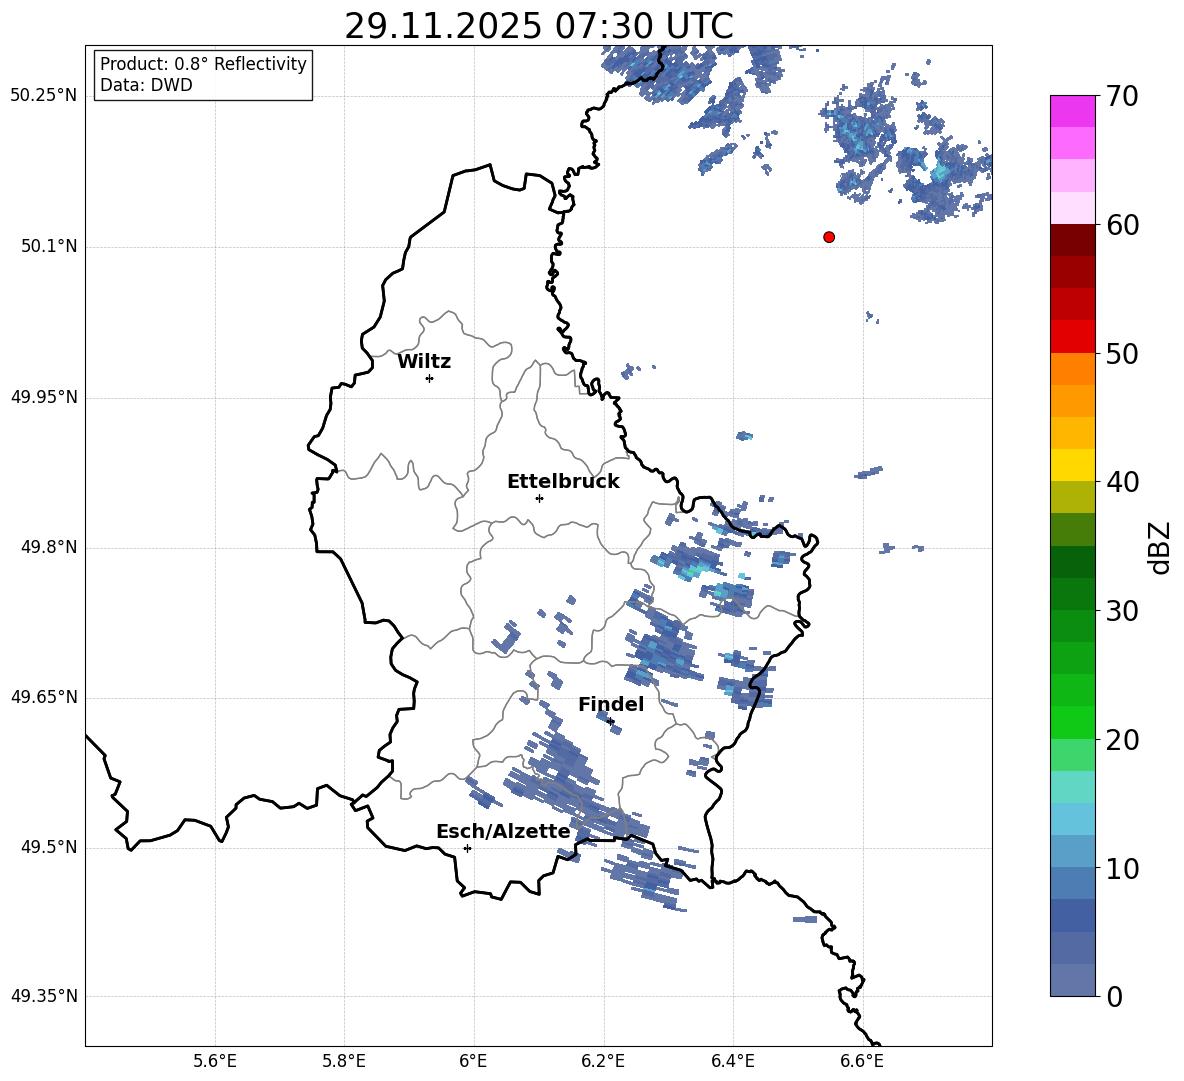
Task: Click the 'Product: 0.8° Reflectivity' label
Action: pyautogui.click(x=203, y=63)
